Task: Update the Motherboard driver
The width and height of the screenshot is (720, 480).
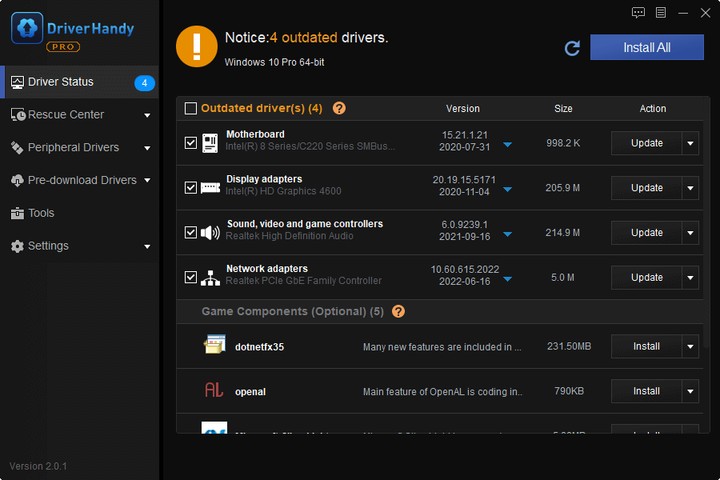Action: pos(647,143)
